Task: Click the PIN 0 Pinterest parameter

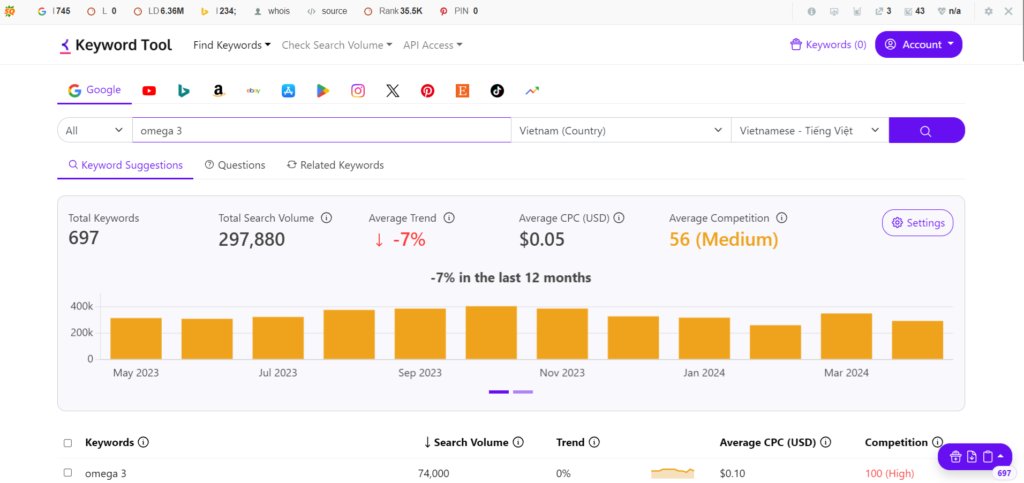Action: pyautogui.click(x=458, y=11)
